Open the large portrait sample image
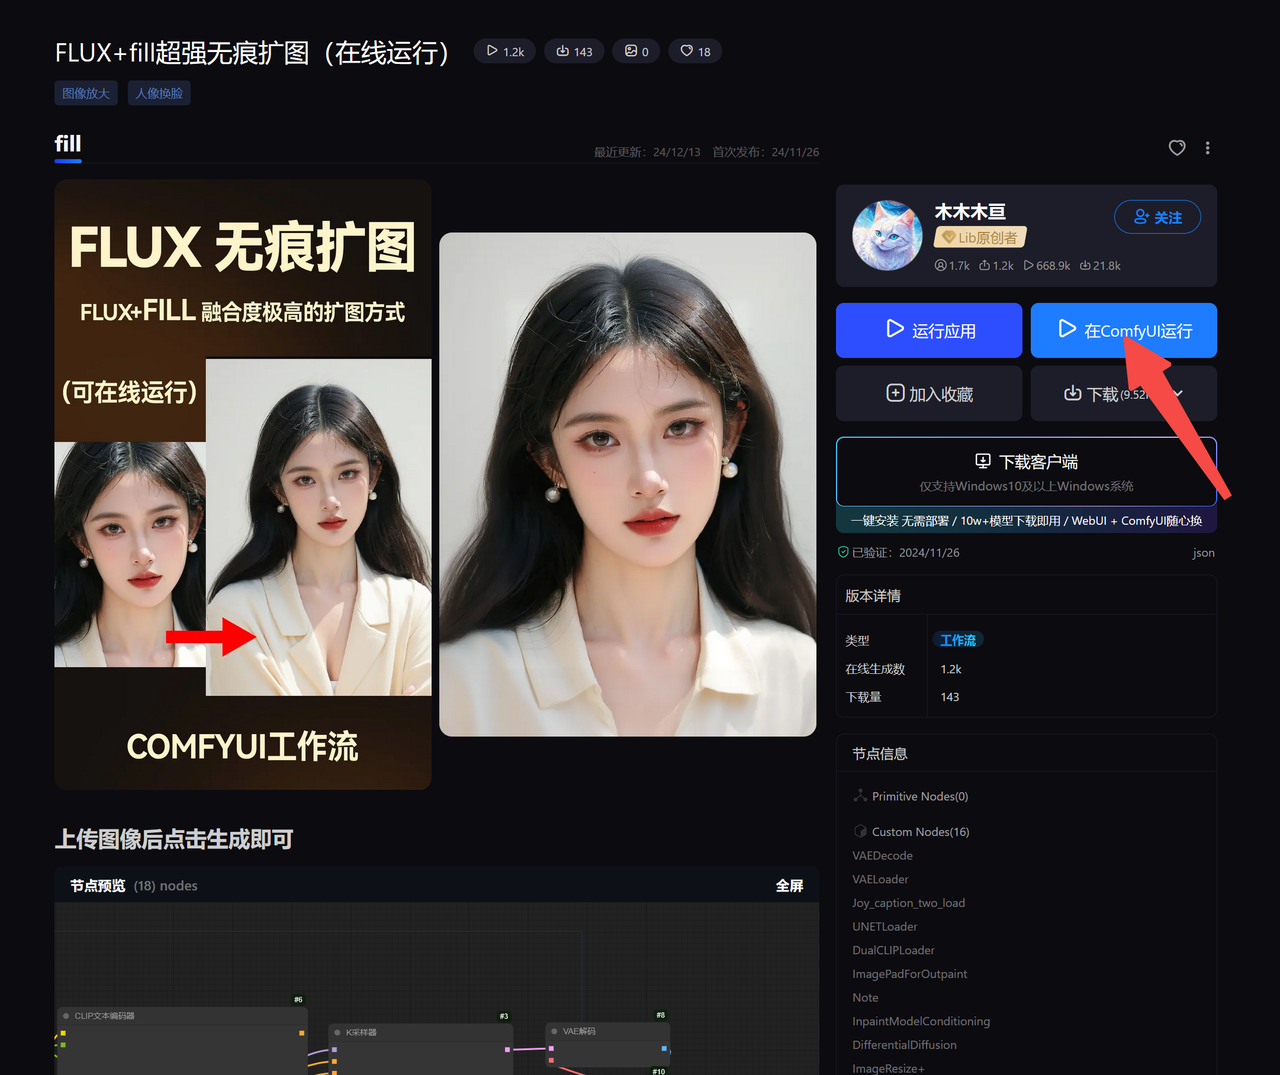The image size is (1280, 1075). (x=627, y=485)
